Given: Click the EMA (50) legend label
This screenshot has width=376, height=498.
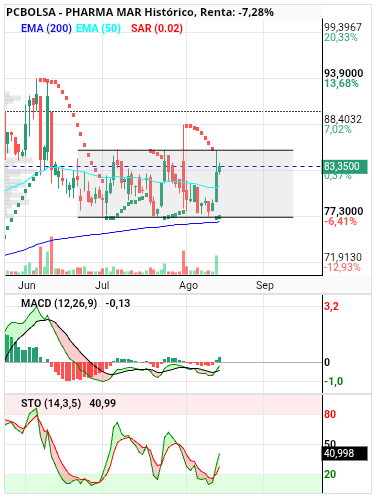Looking at the screenshot, I should tap(98, 28).
